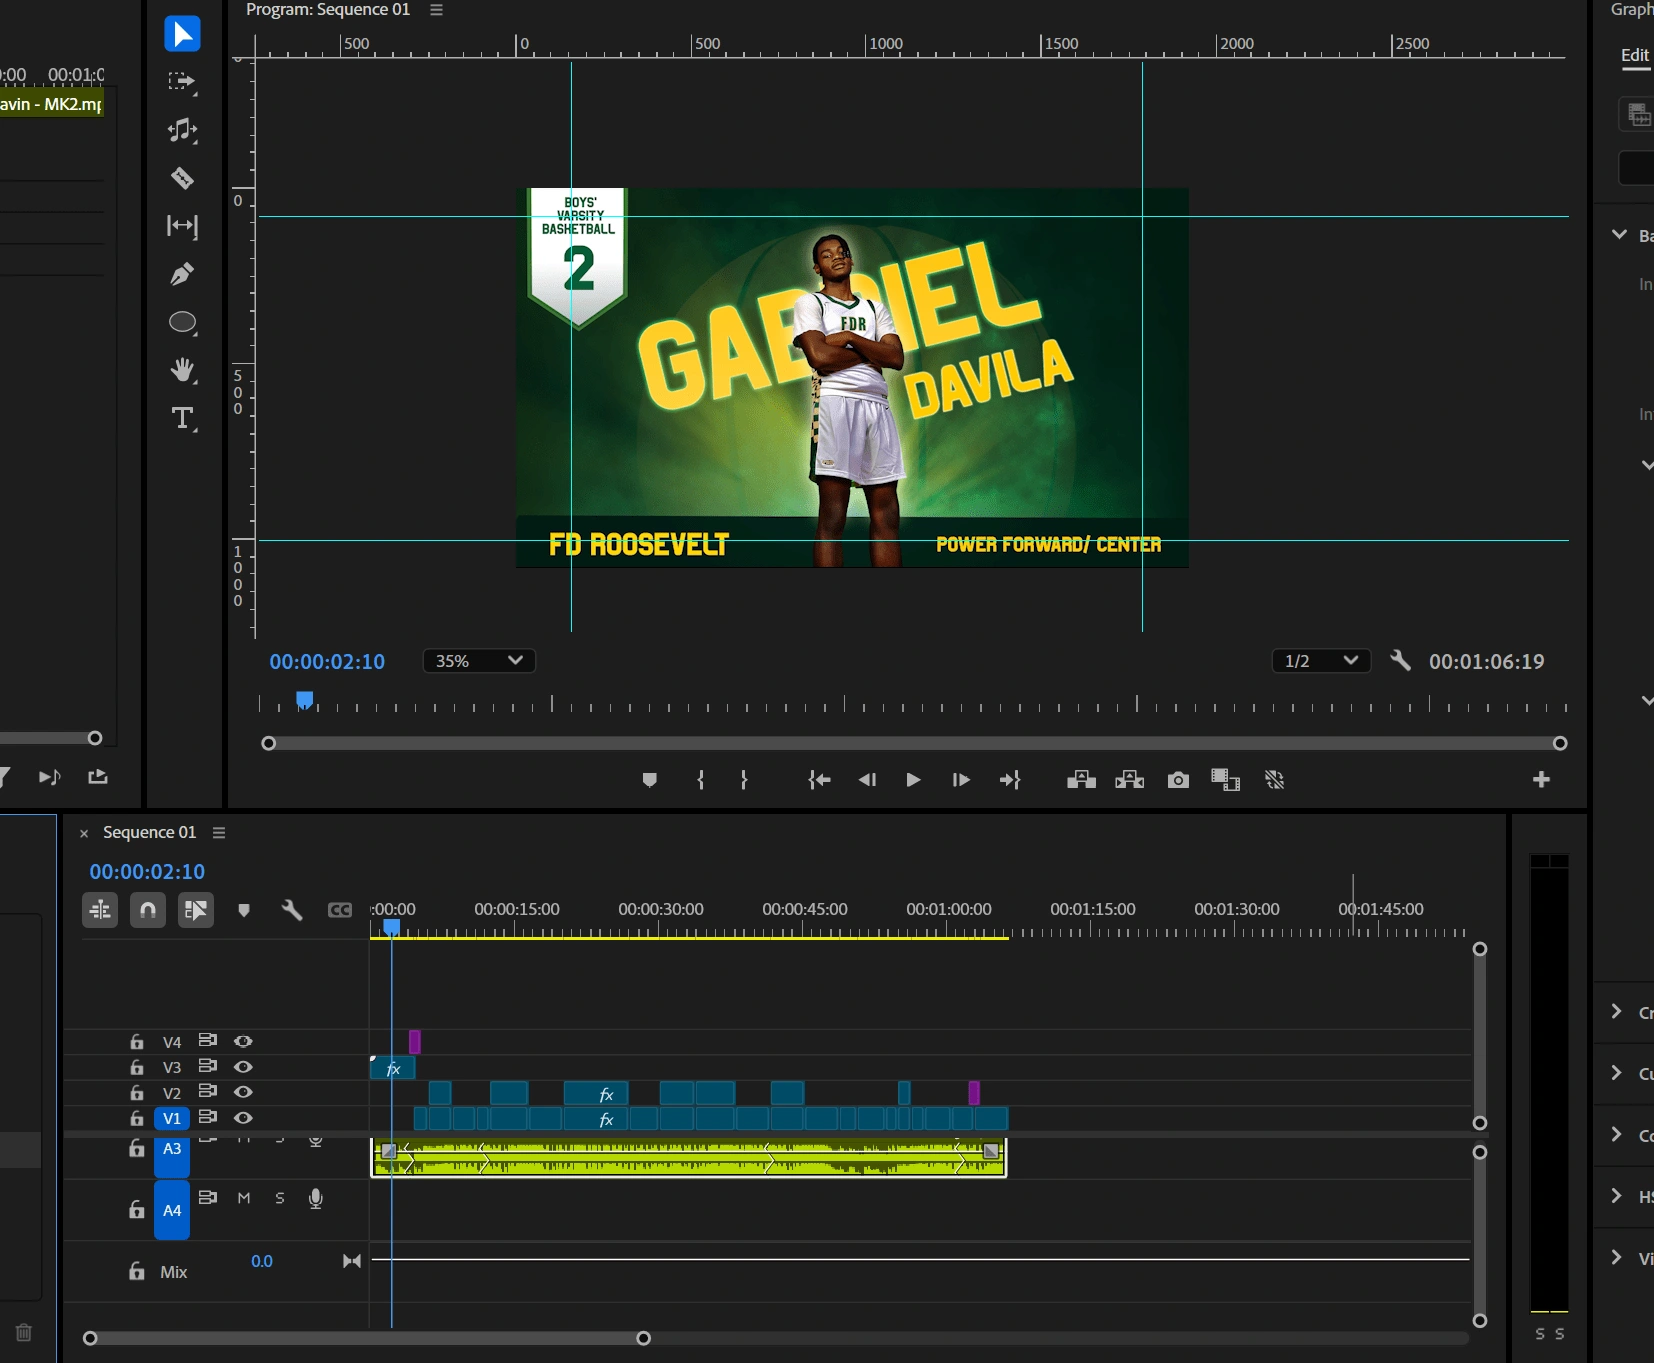Select the Edit tab in Graphics panel
Screen dimensions: 1654x1363
click(1634, 55)
